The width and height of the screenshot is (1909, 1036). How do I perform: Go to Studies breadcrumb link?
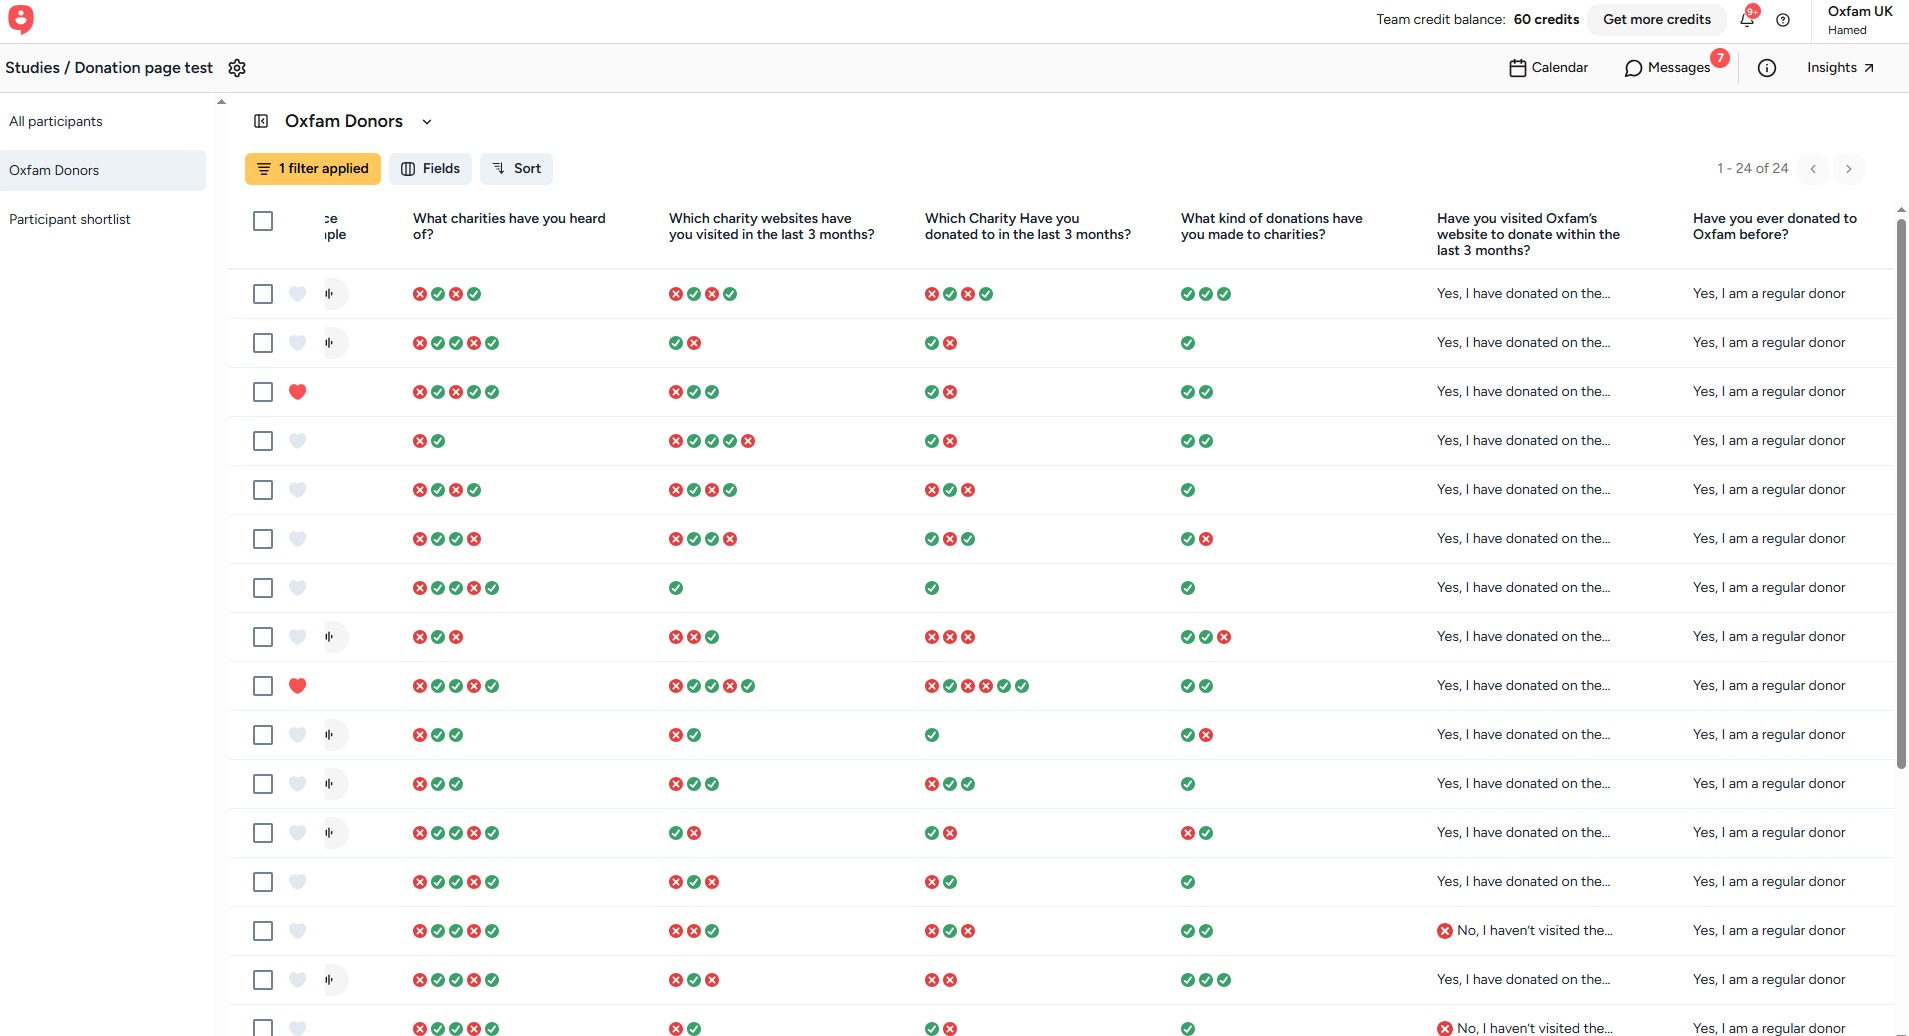coord(33,68)
